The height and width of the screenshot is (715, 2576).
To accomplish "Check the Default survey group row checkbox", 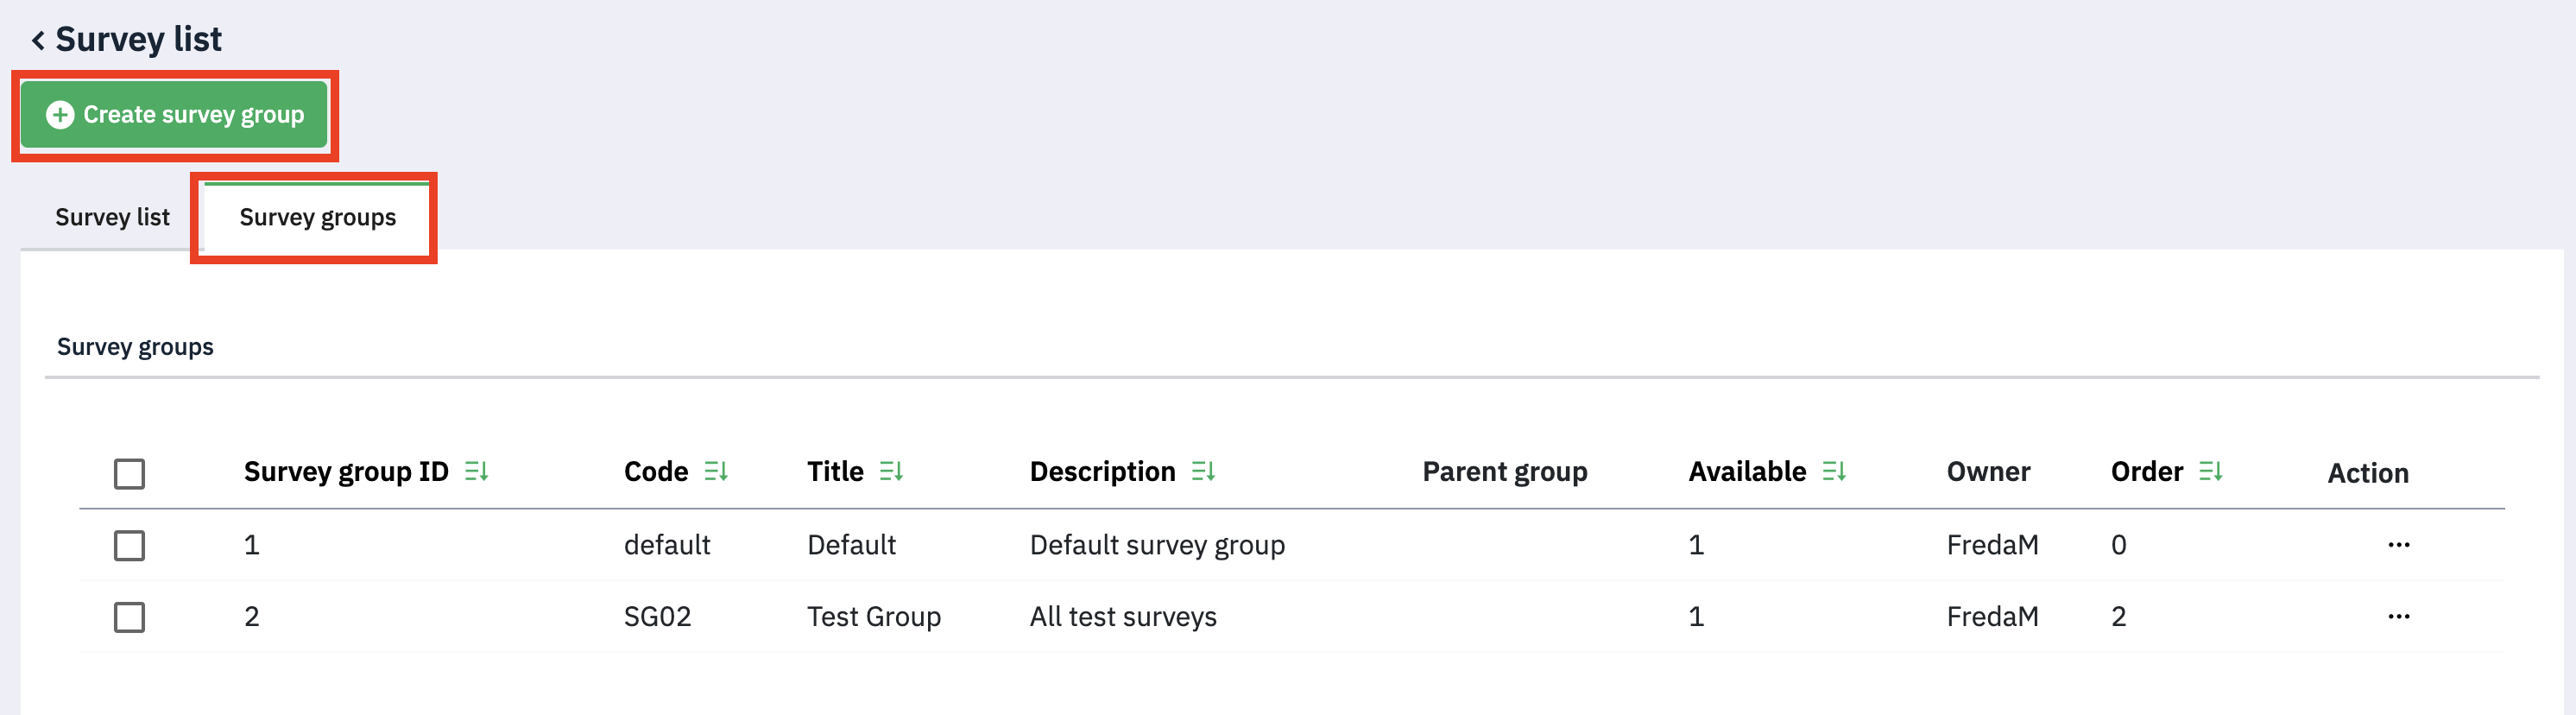I will coord(129,545).
